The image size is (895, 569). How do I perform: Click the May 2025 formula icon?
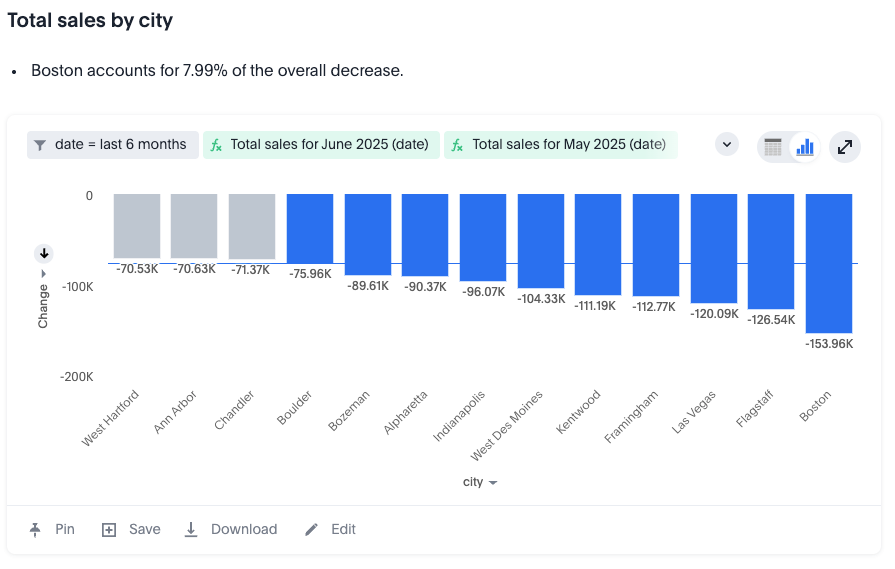click(458, 145)
